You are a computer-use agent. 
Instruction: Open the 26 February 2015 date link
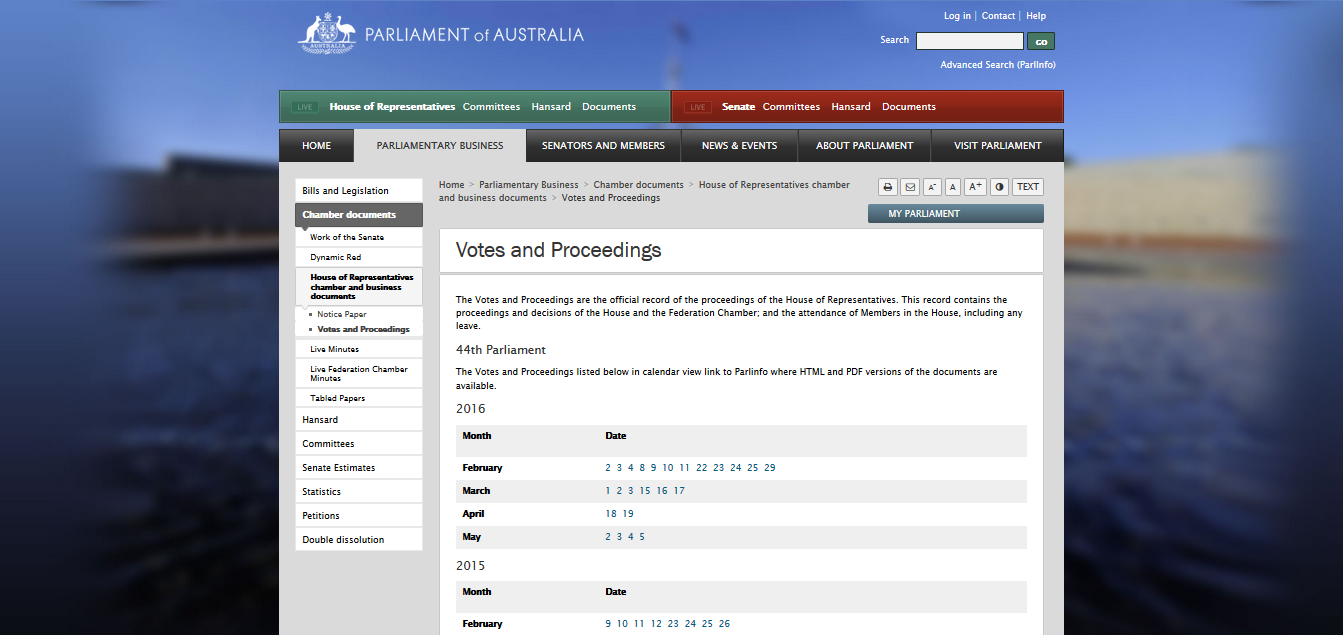point(724,624)
